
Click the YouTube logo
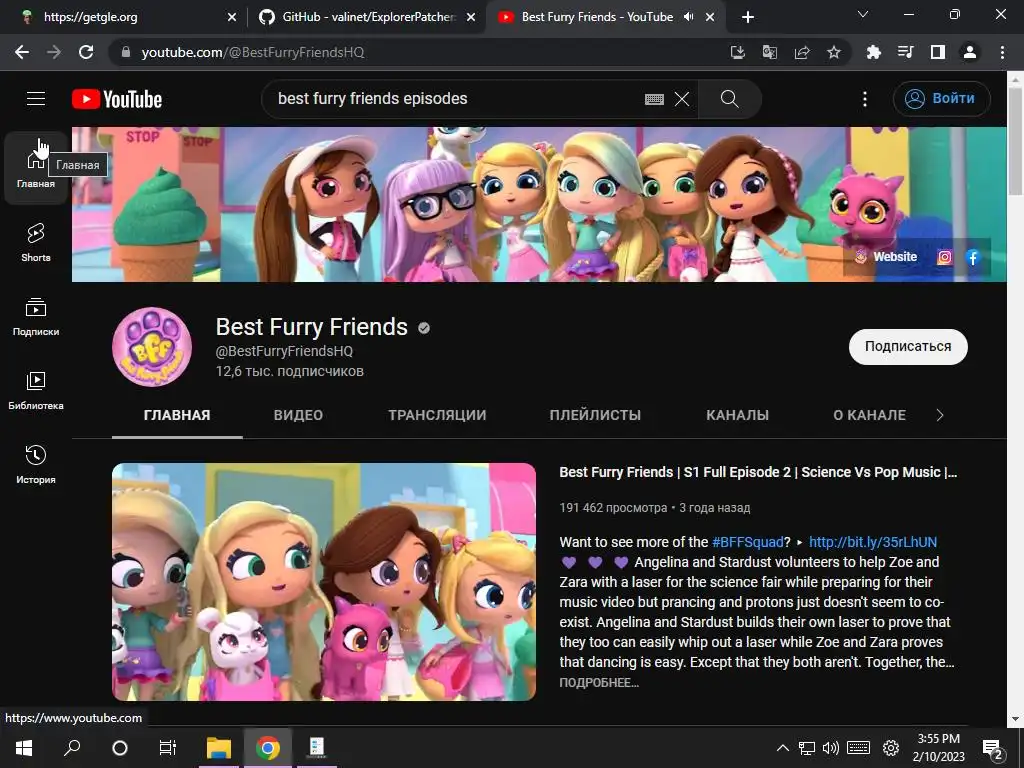coord(117,99)
